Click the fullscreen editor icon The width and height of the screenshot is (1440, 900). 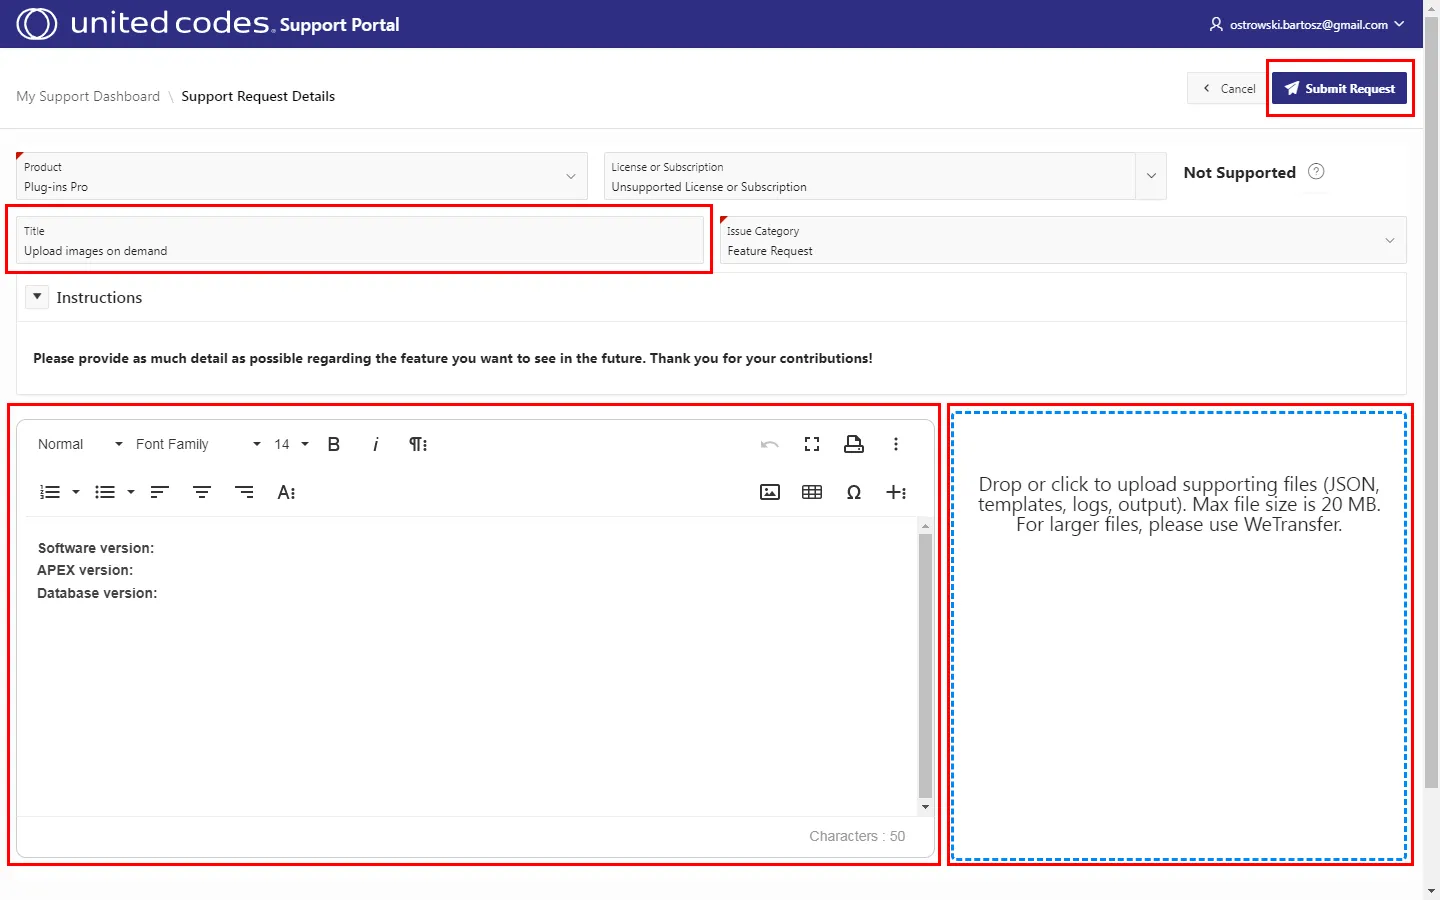point(812,444)
